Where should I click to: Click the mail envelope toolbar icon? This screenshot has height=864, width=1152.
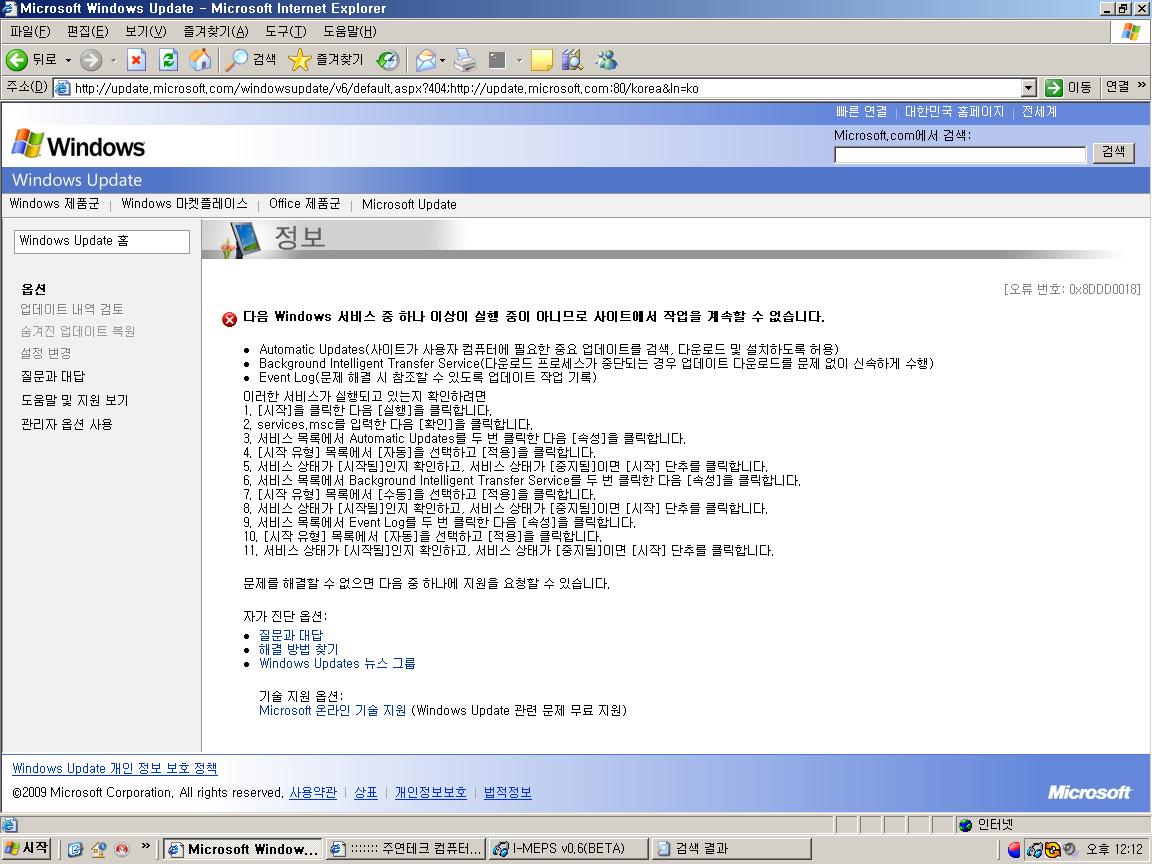[425, 60]
